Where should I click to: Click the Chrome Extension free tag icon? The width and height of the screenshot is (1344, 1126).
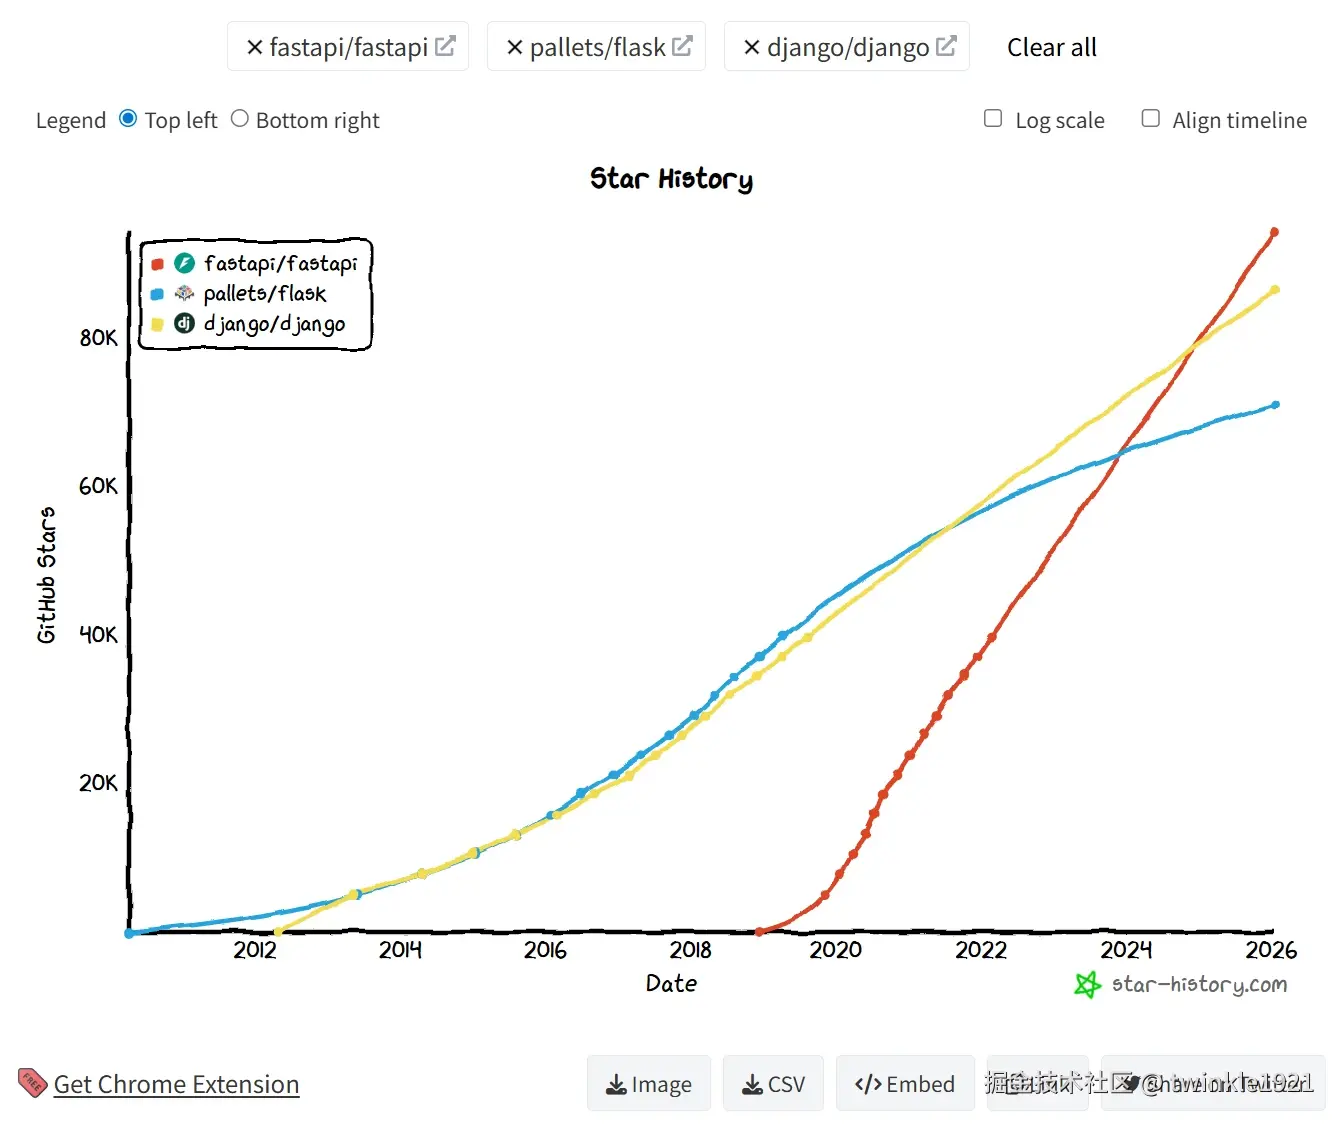tap(32, 1082)
